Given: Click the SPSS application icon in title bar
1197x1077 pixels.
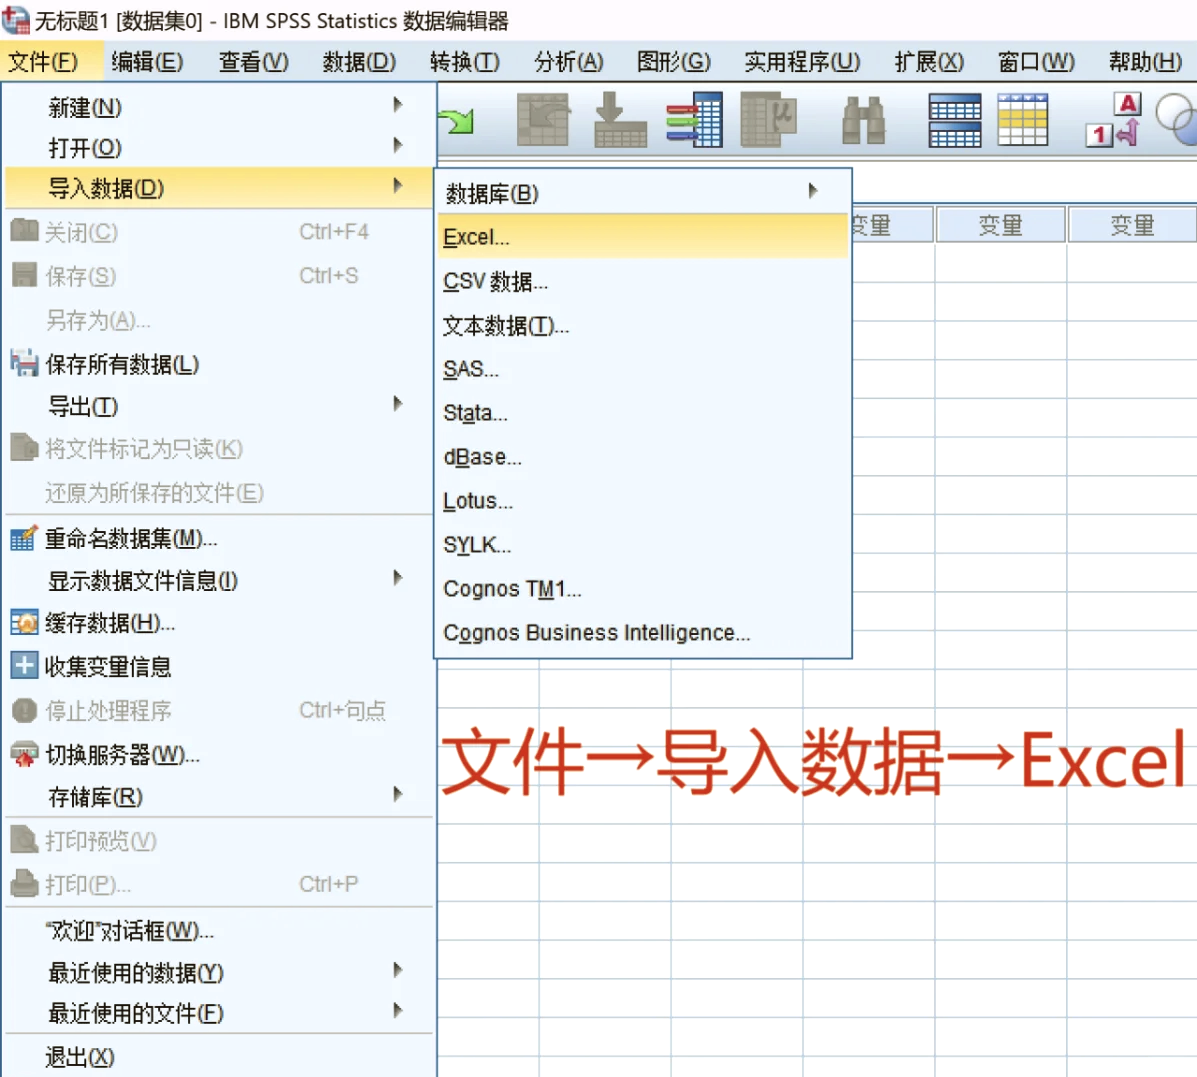Looking at the screenshot, I should pyautogui.click(x=15, y=20).
